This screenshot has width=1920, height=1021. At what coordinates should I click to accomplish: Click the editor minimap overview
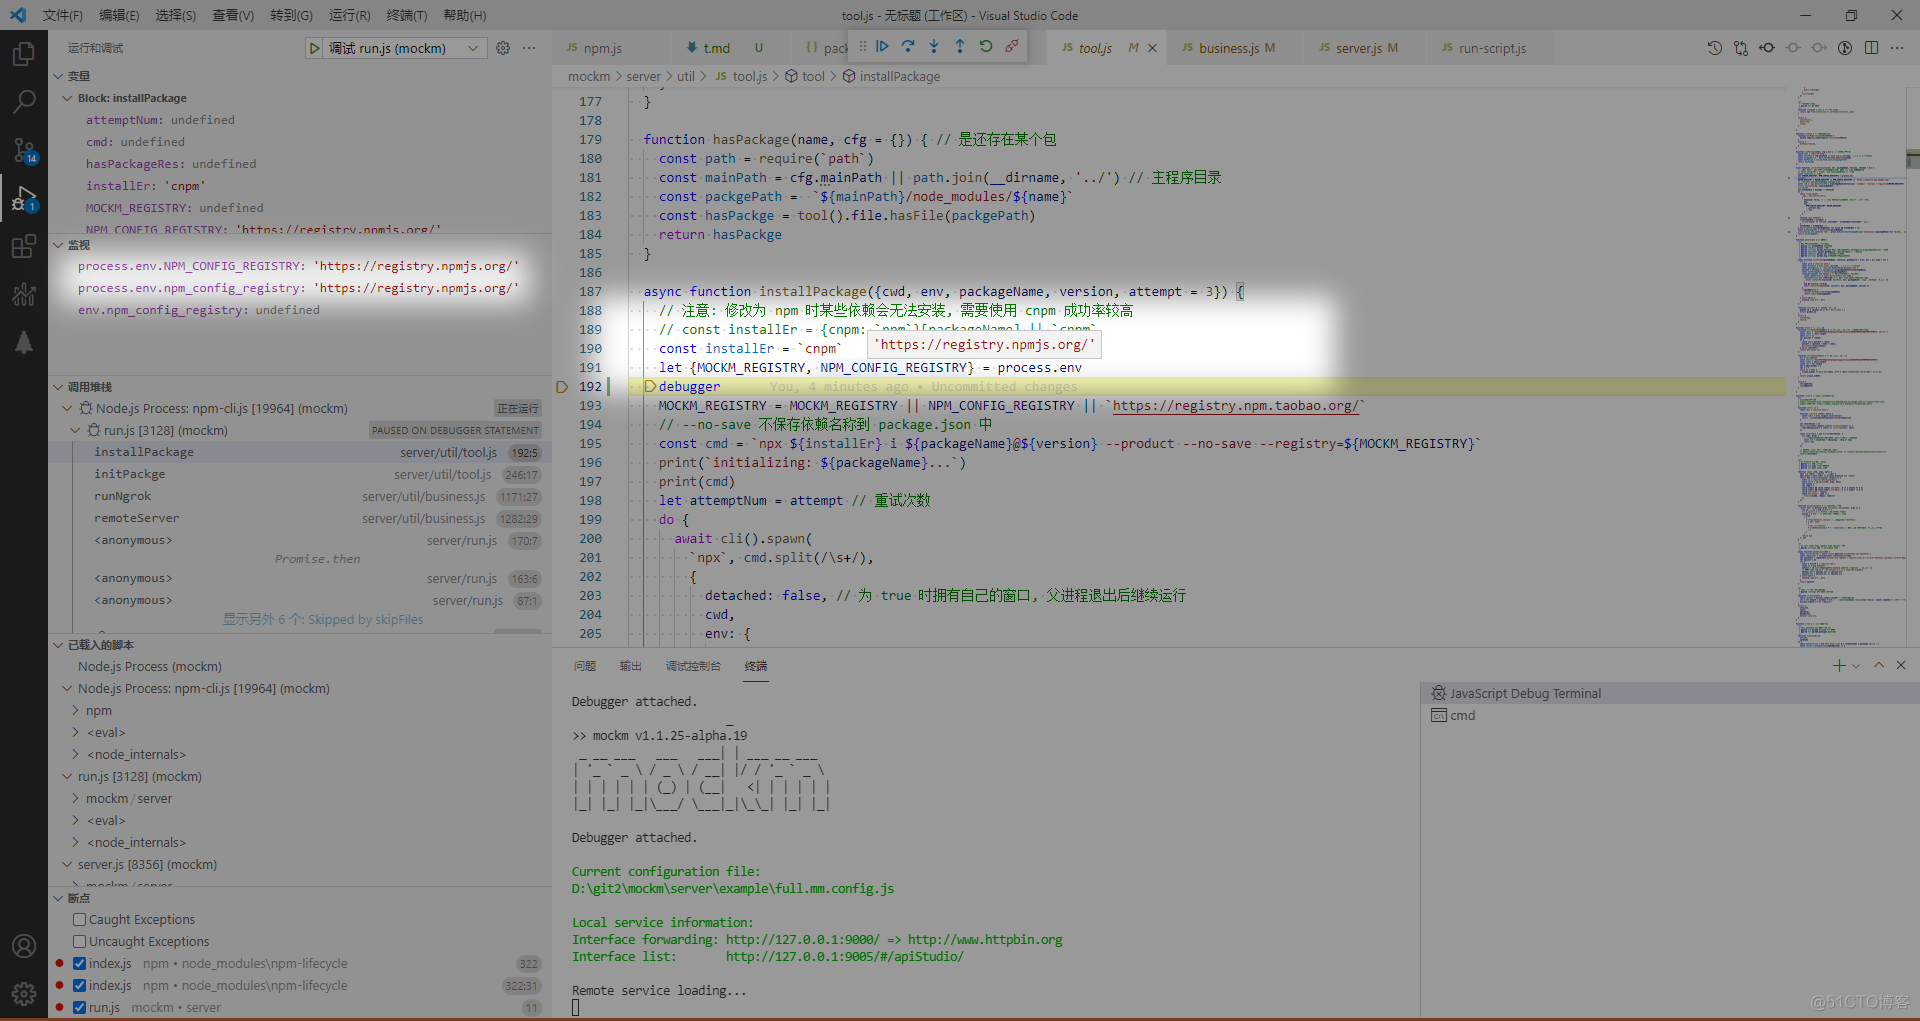[x=1845, y=366]
